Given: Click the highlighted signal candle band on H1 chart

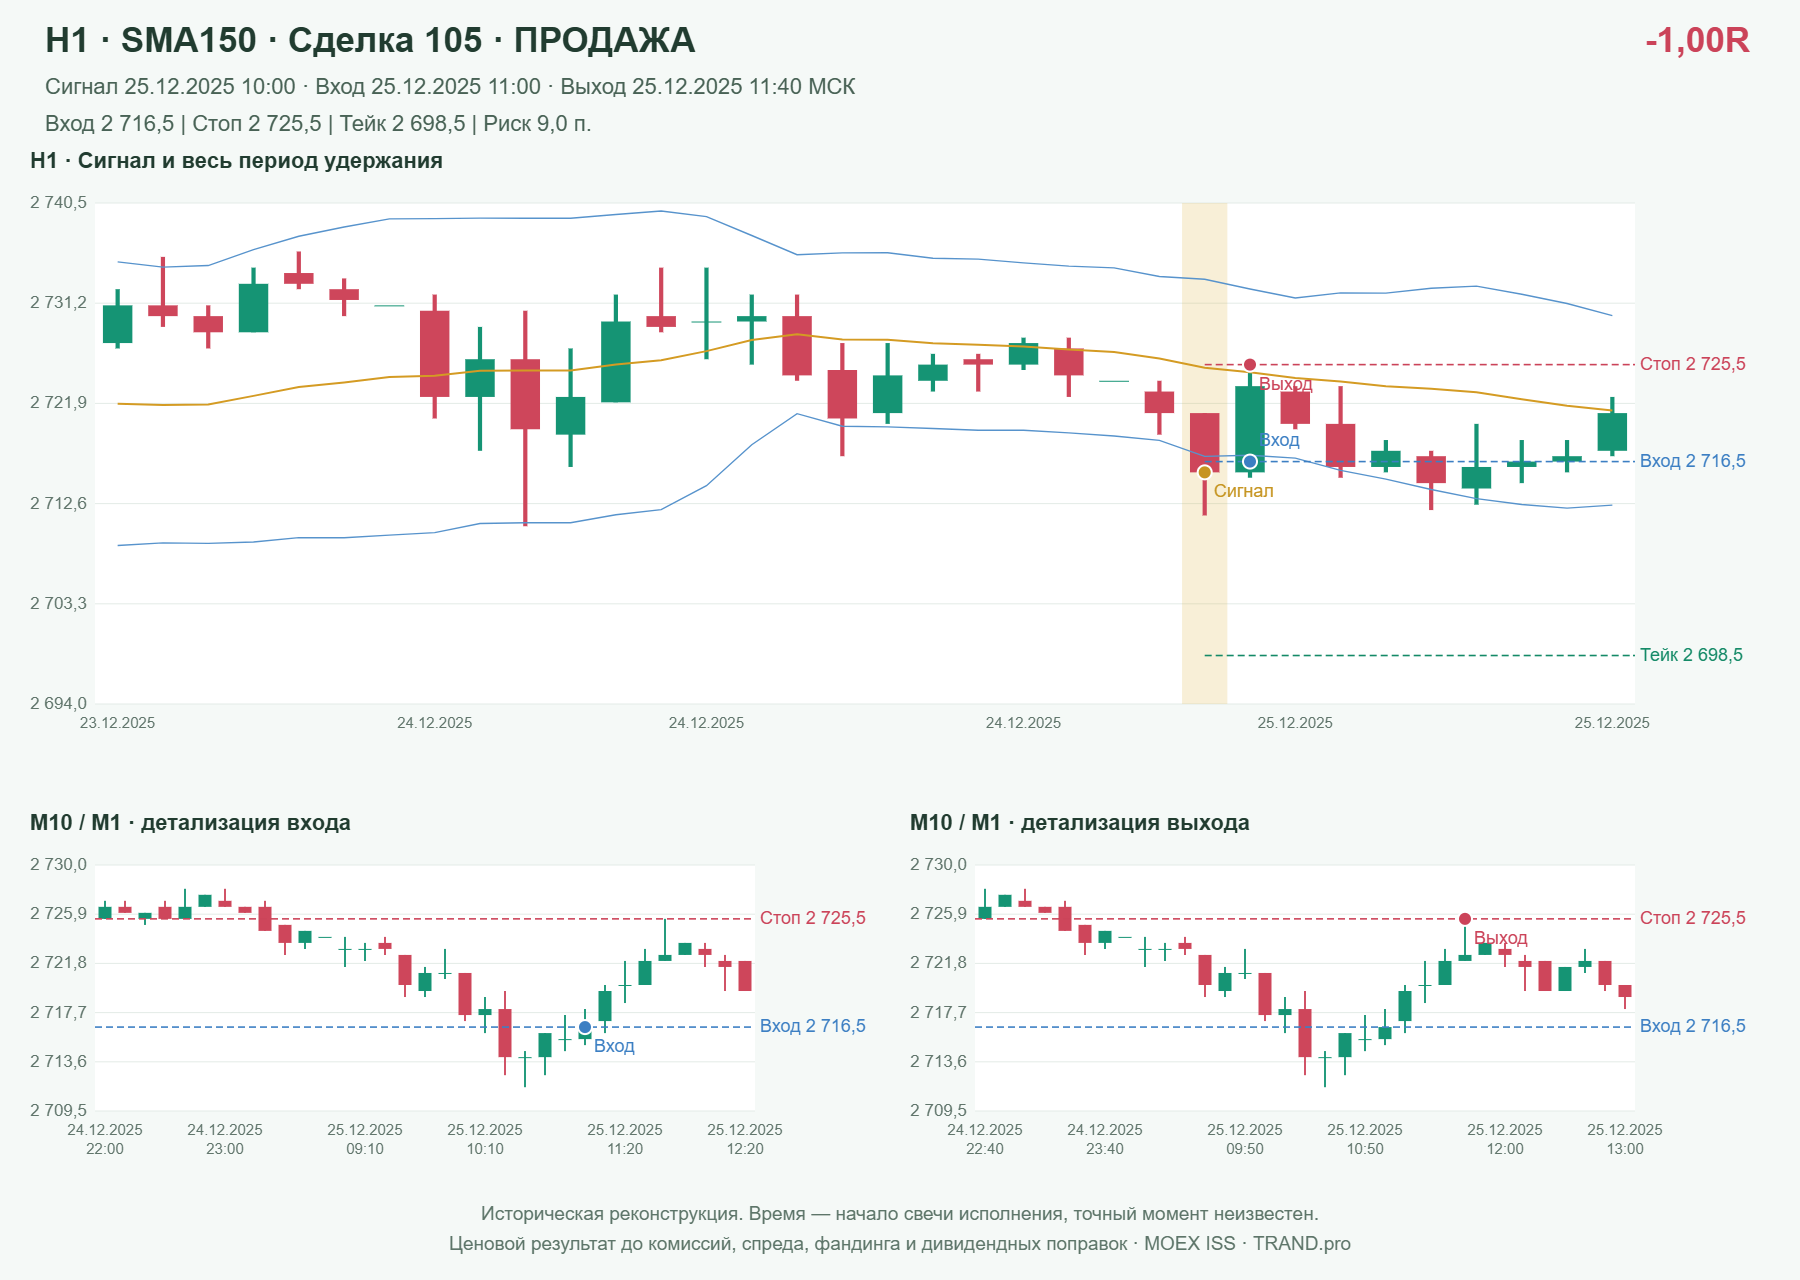Looking at the screenshot, I should 1204,453.
